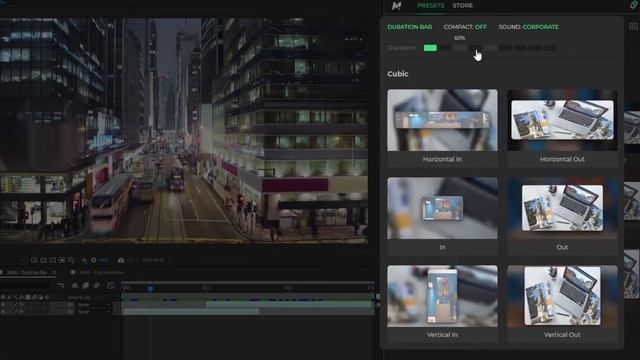Image resolution: width=640 pixels, height=360 pixels.
Task: Click the blue exposure value in viewer toolbar
Action: [103, 260]
